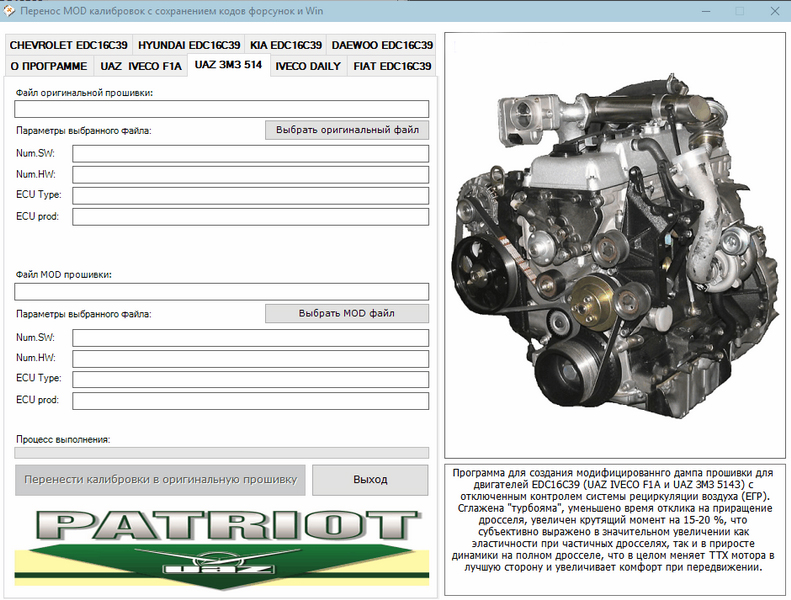This screenshot has height=600, width=791.
Task: Click the original file Num.SW field
Action: [251, 154]
